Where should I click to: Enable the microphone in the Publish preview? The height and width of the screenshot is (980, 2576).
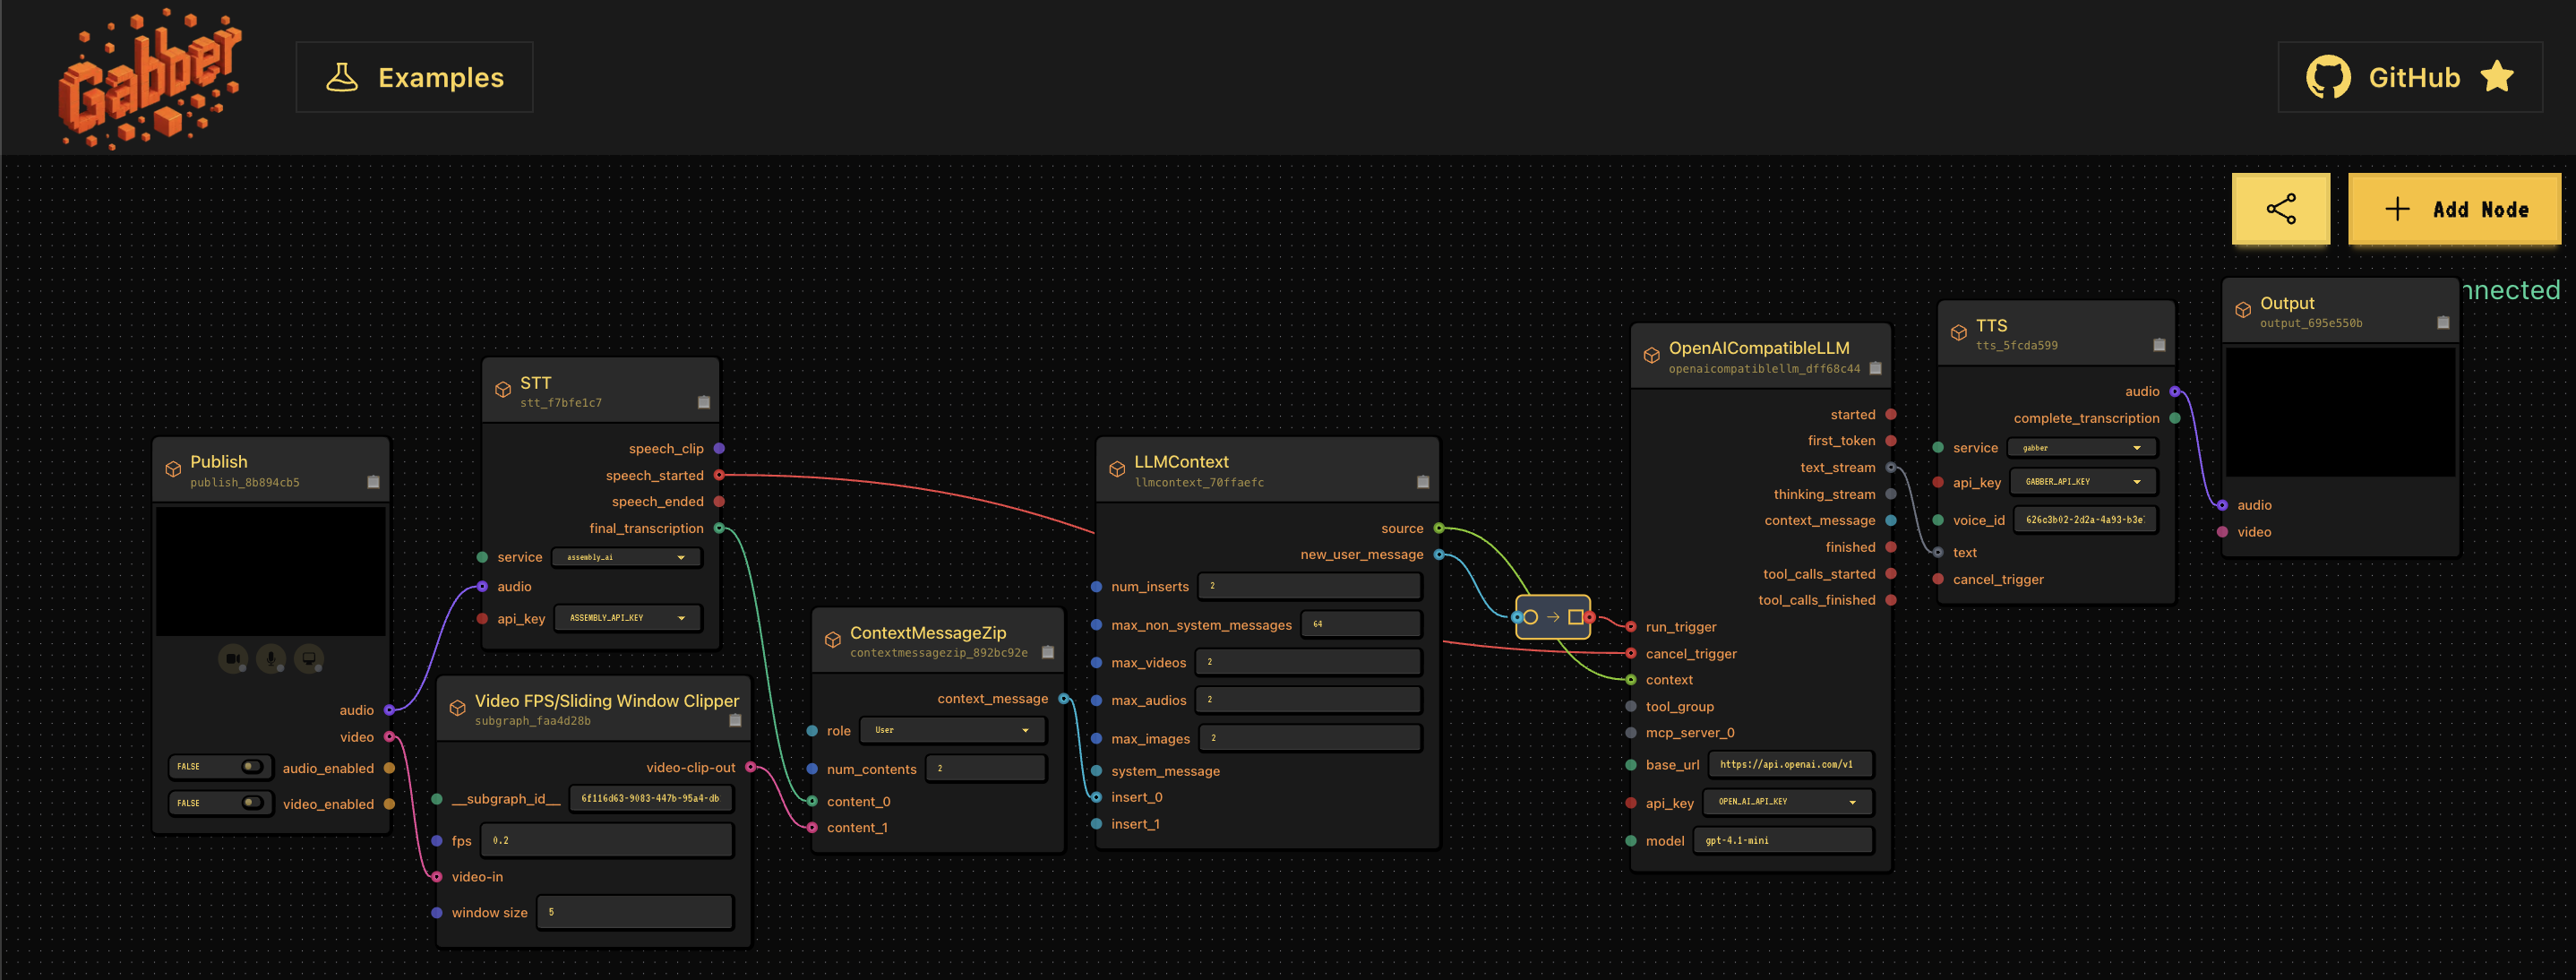coord(271,658)
